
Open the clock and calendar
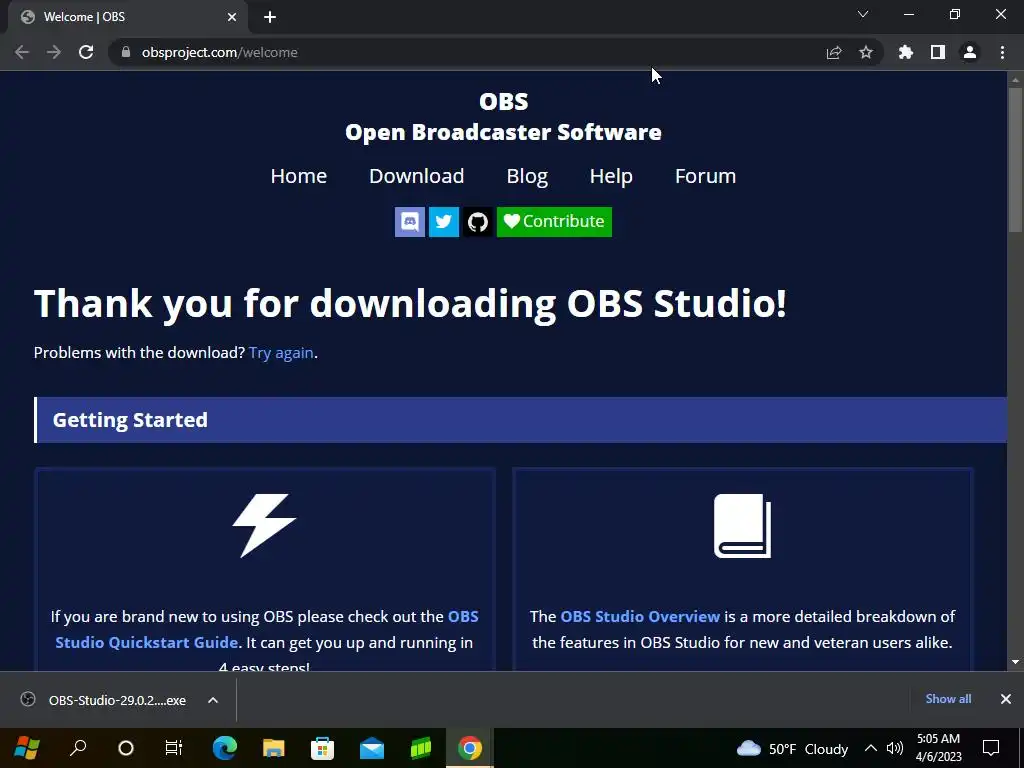pyautogui.click(x=938, y=748)
